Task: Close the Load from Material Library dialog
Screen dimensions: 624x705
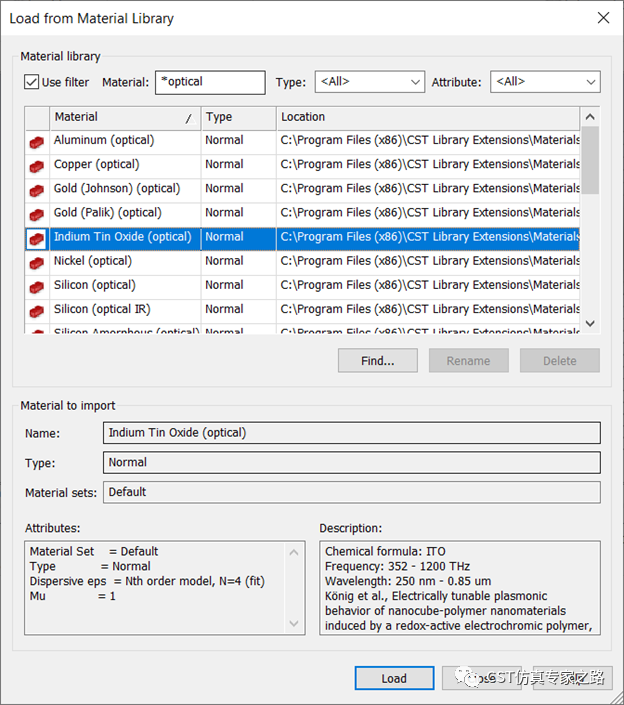Action: click(603, 18)
